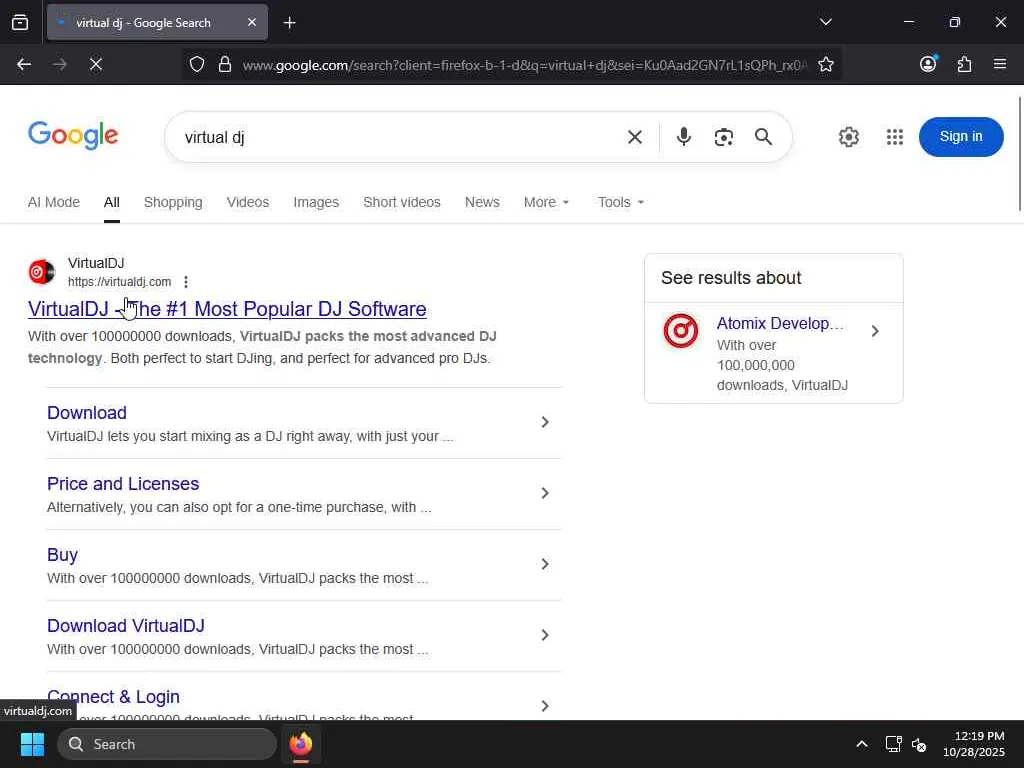The width and height of the screenshot is (1024, 768).
Task: Open options menu beside virtualdj.com URL
Action: (x=186, y=282)
